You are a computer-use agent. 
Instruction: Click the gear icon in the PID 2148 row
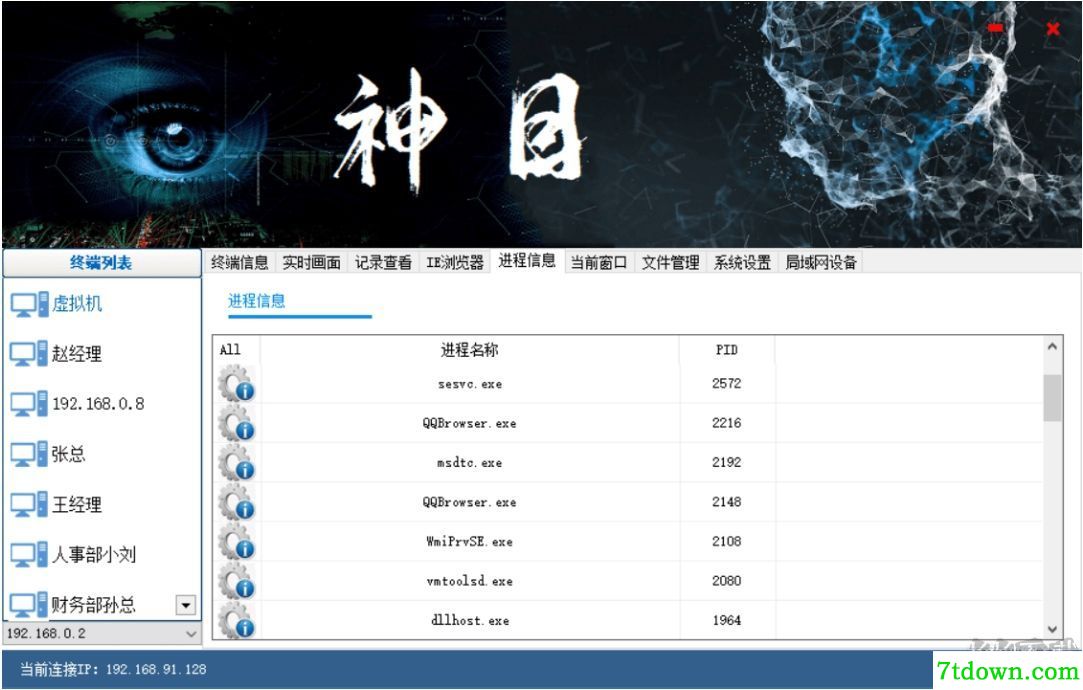[237, 502]
